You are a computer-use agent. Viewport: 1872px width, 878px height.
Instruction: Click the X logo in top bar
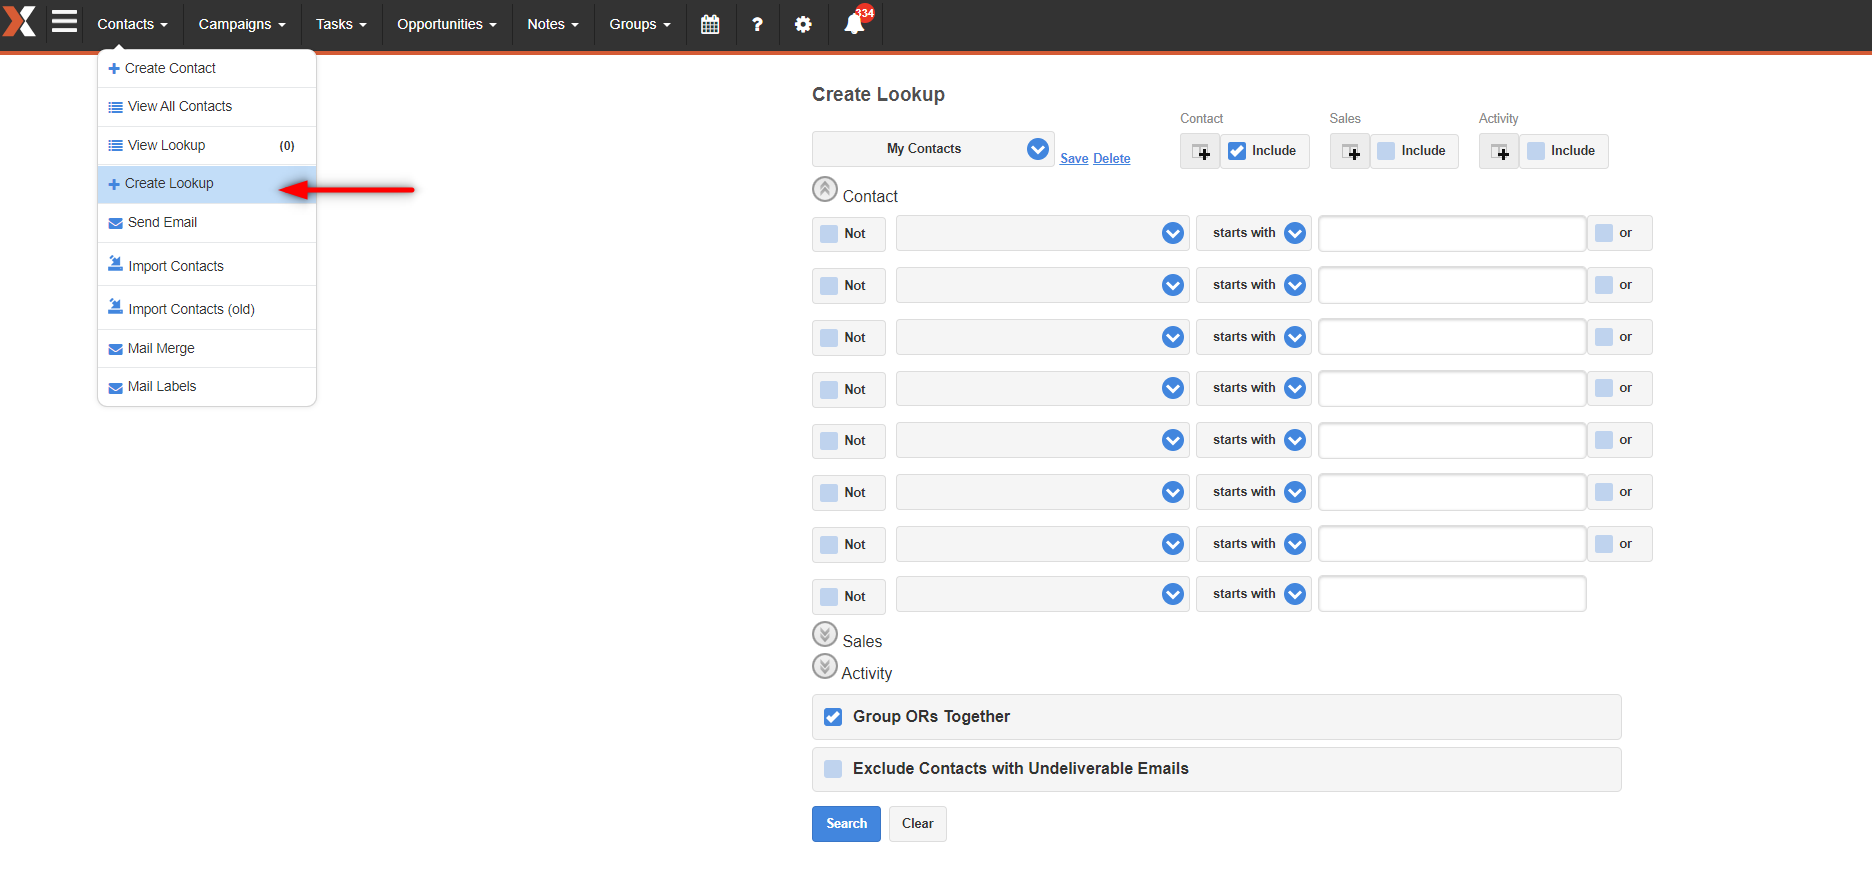click(20, 22)
